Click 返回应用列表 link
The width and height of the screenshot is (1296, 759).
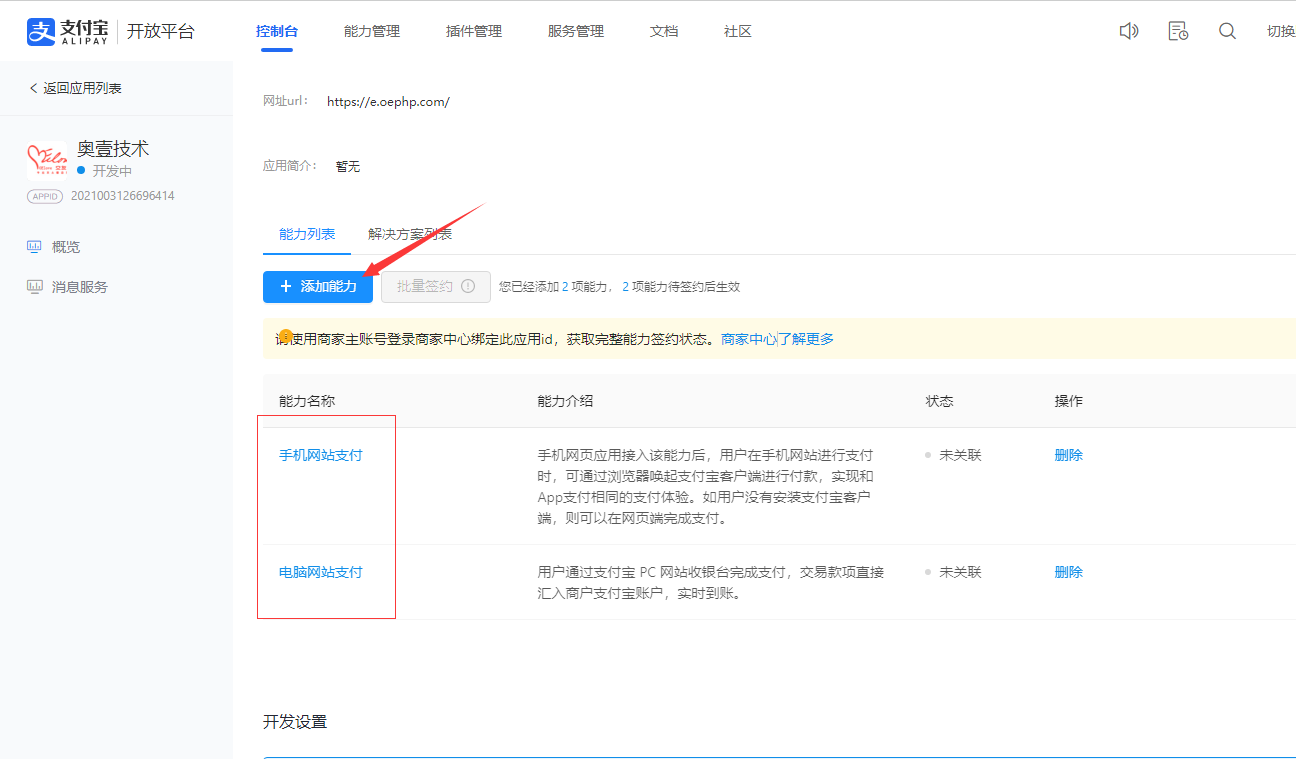click(82, 88)
